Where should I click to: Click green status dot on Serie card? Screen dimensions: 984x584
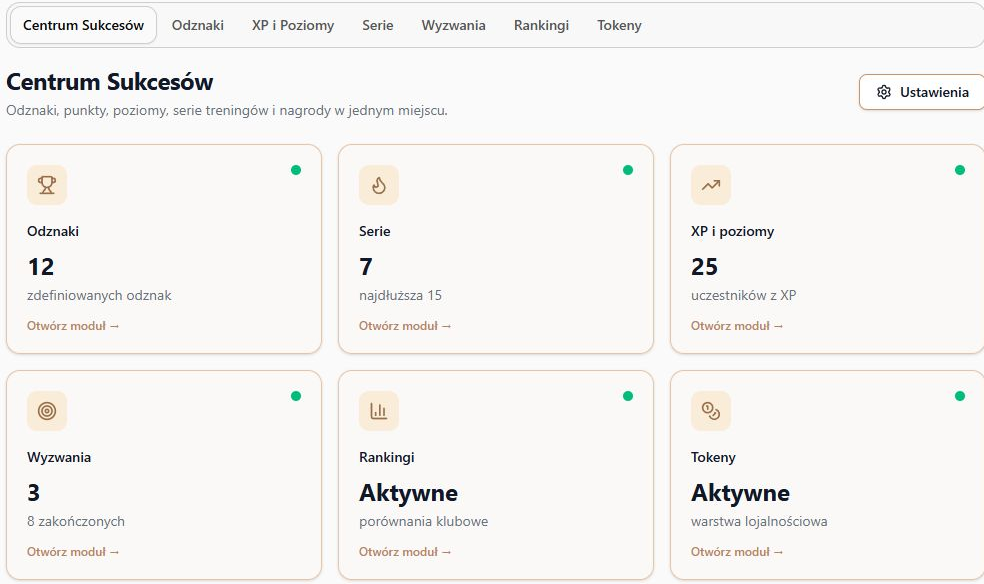coord(628,170)
